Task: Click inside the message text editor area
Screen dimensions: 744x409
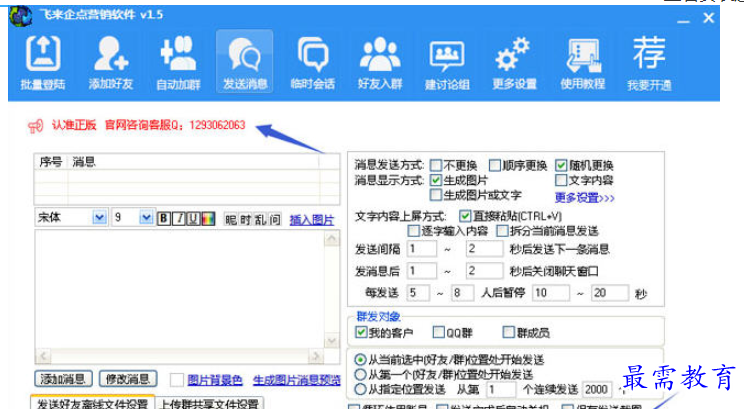Action: click(180, 289)
